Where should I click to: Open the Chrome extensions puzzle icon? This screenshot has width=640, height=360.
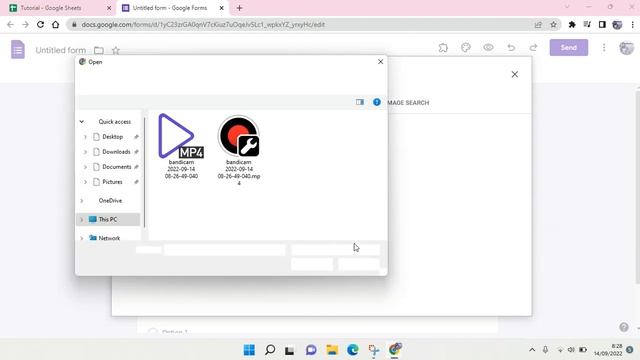pos(572,25)
